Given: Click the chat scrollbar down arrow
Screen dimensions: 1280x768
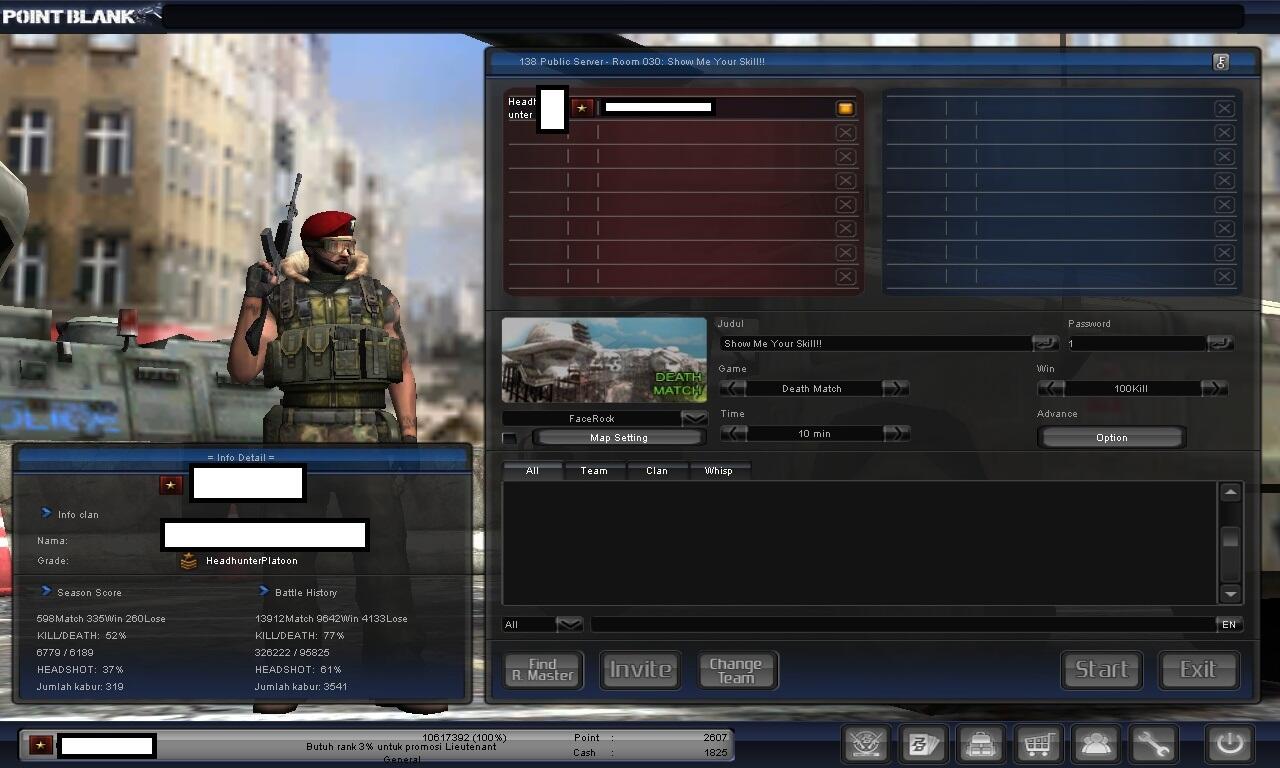Looking at the screenshot, I should 1231,594.
